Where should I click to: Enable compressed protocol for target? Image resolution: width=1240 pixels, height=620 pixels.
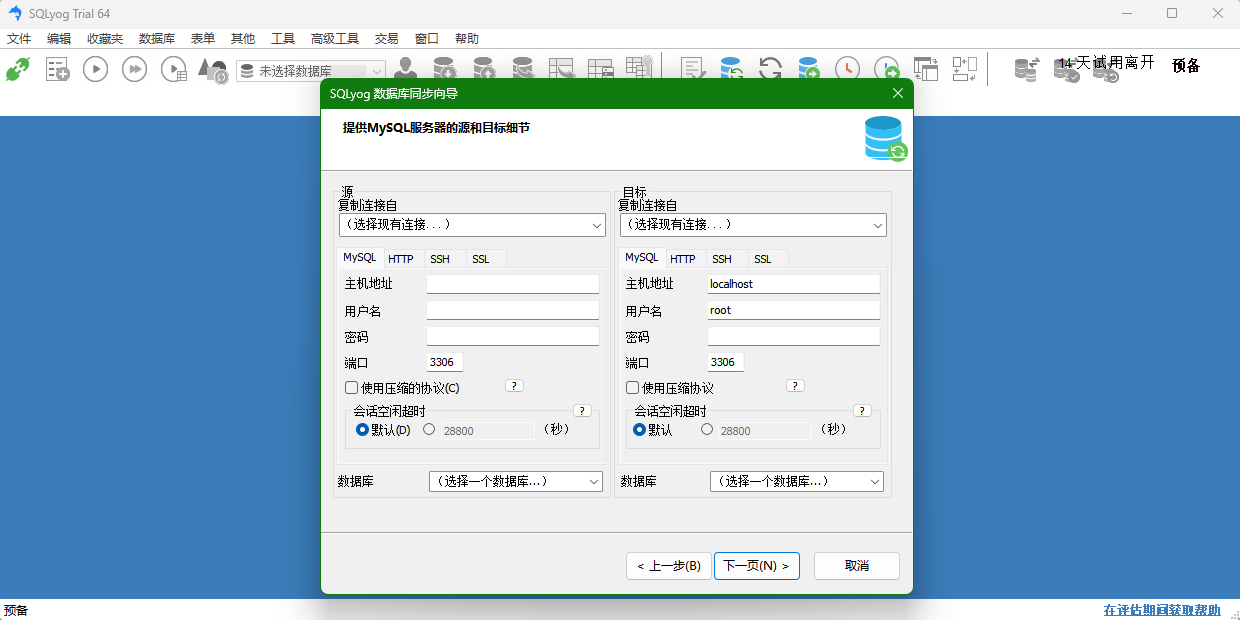633,388
